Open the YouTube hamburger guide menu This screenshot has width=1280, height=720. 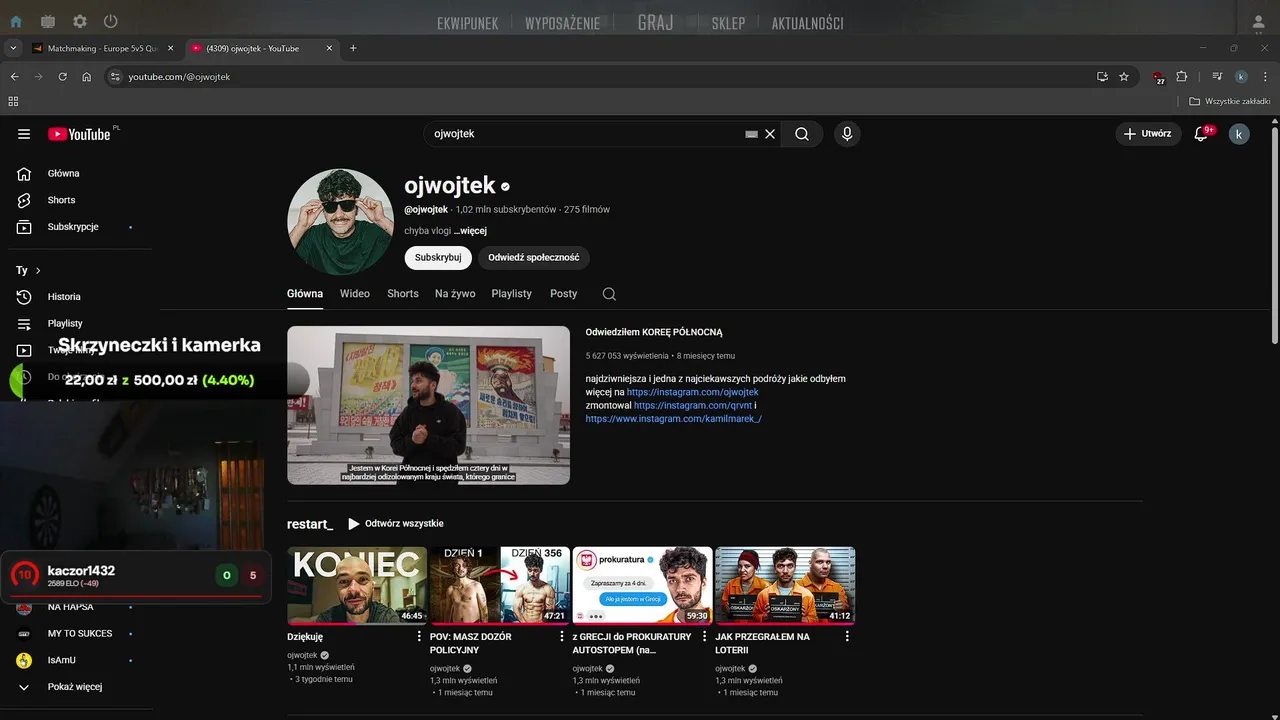tap(24, 134)
